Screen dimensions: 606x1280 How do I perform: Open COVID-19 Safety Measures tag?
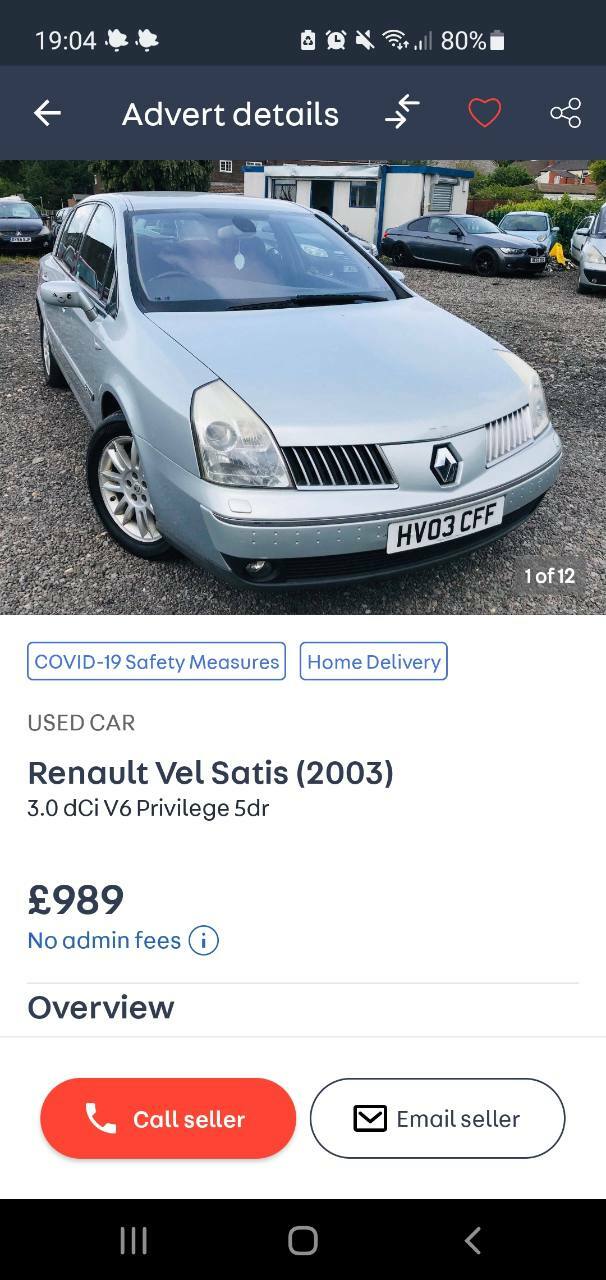156,661
